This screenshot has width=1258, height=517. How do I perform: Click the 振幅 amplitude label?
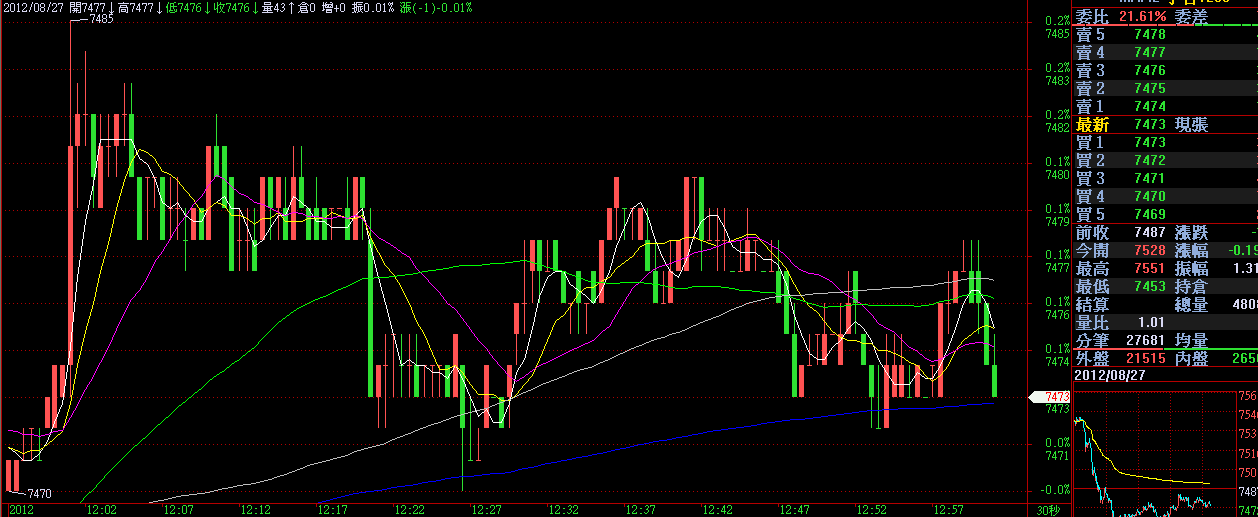pyautogui.click(x=1191, y=268)
